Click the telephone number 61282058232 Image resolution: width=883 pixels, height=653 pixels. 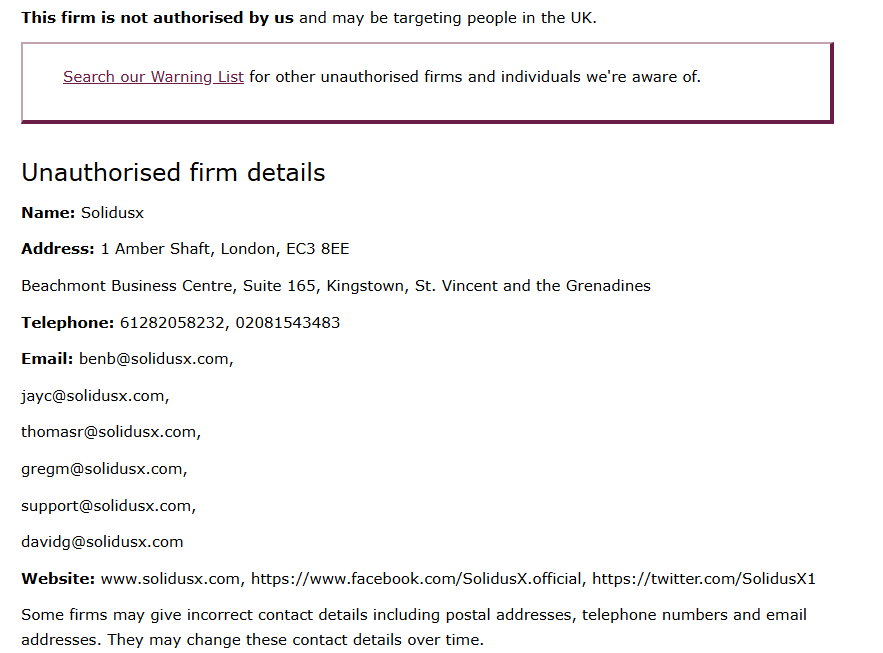pyautogui.click(x=173, y=323)
